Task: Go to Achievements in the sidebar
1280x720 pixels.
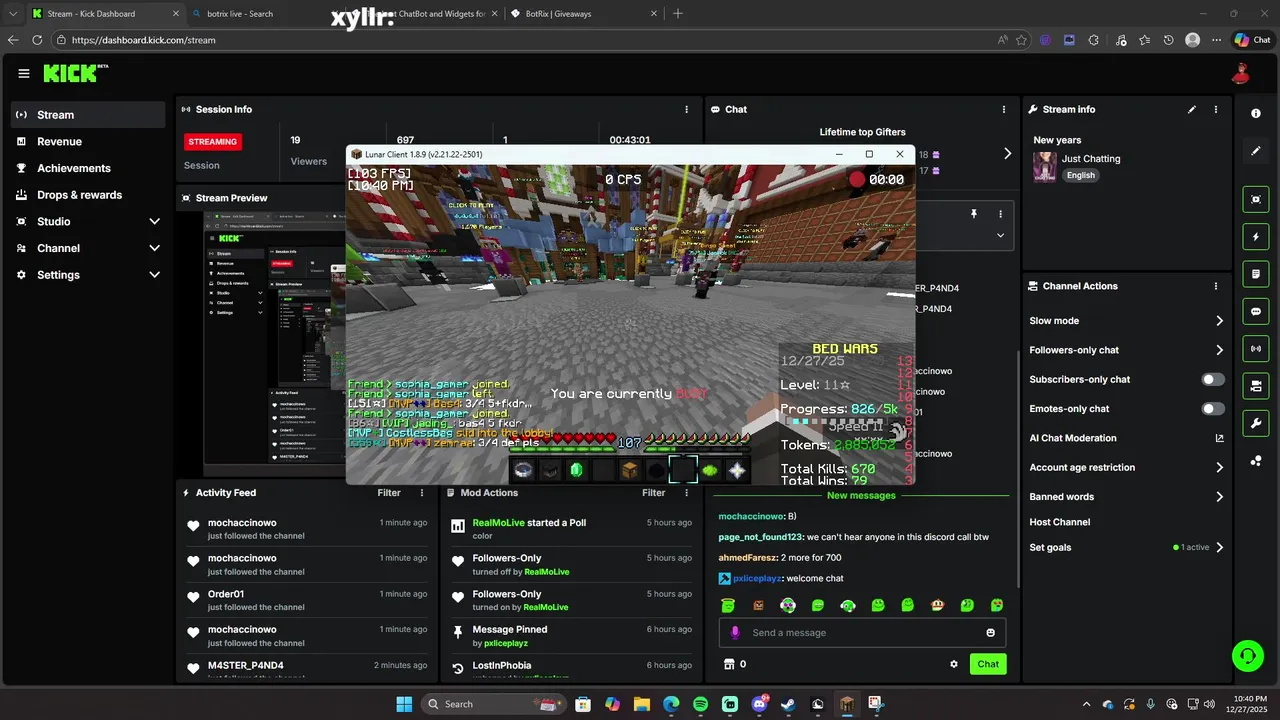Action: pyautogui.click(x=88, y=168)
